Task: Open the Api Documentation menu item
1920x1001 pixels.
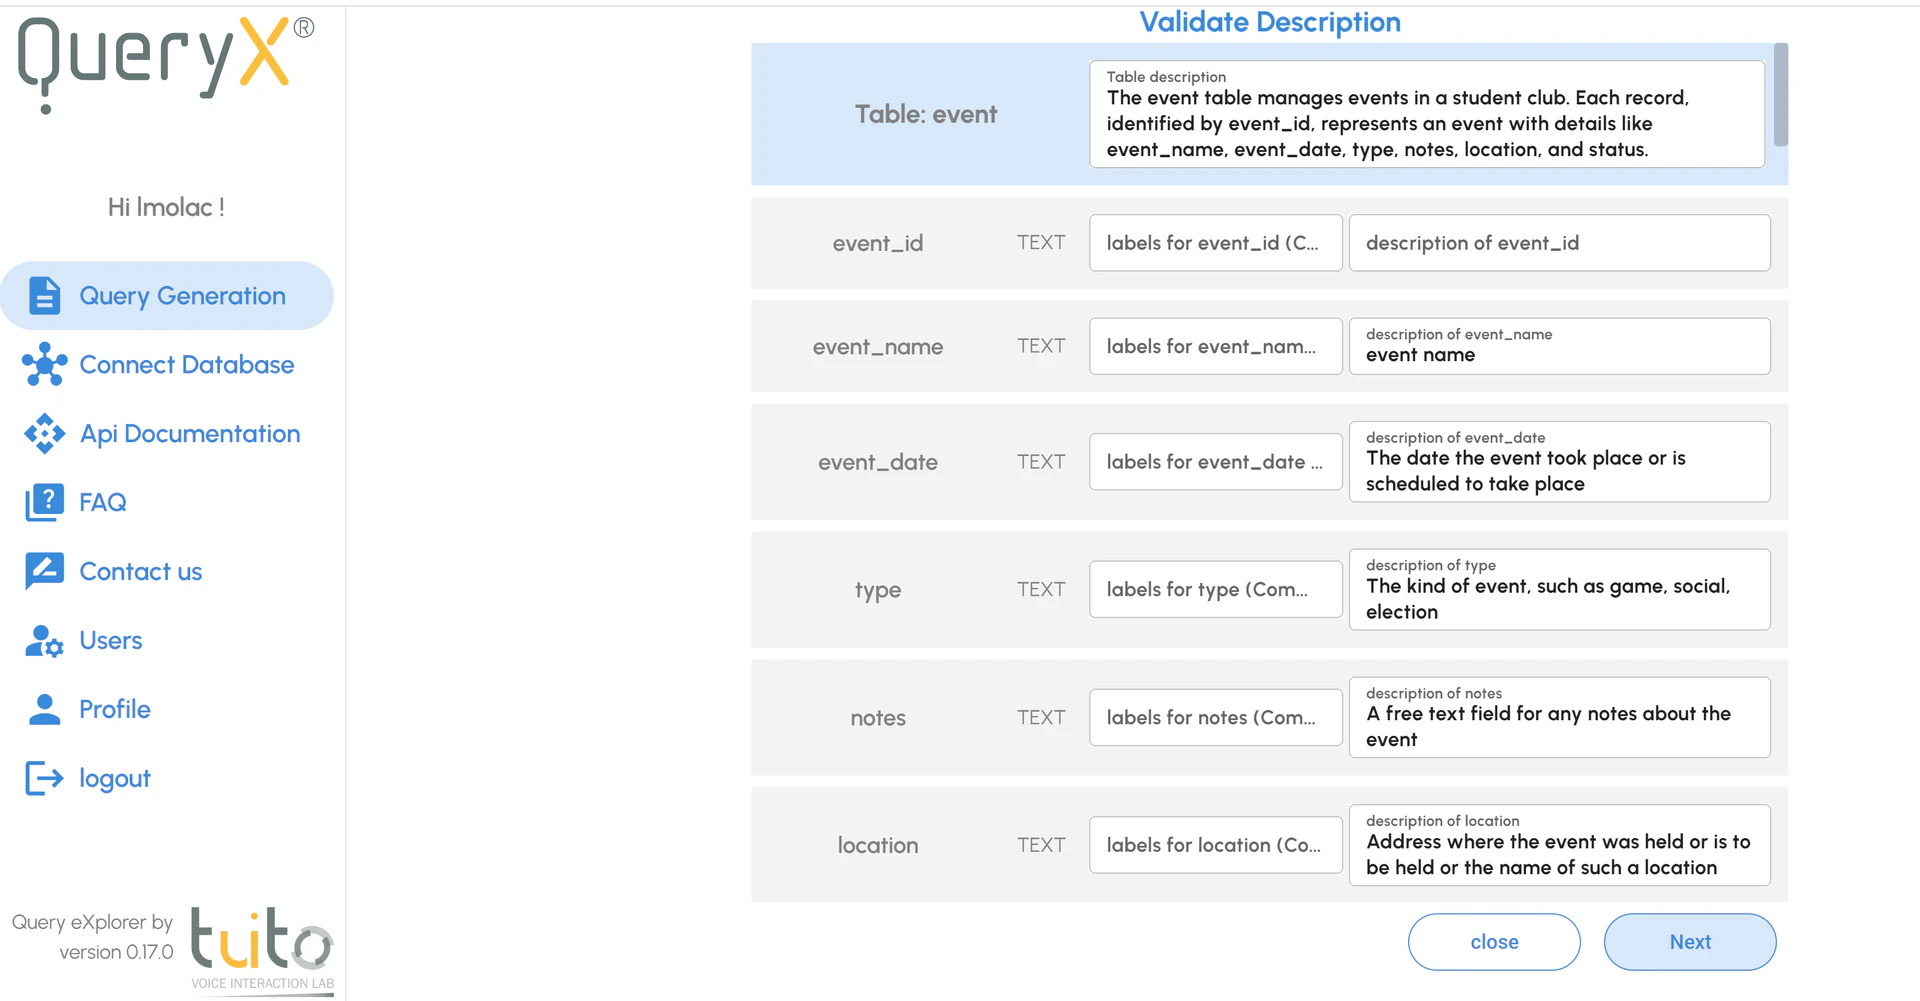Action: click(x=189, y=434)
